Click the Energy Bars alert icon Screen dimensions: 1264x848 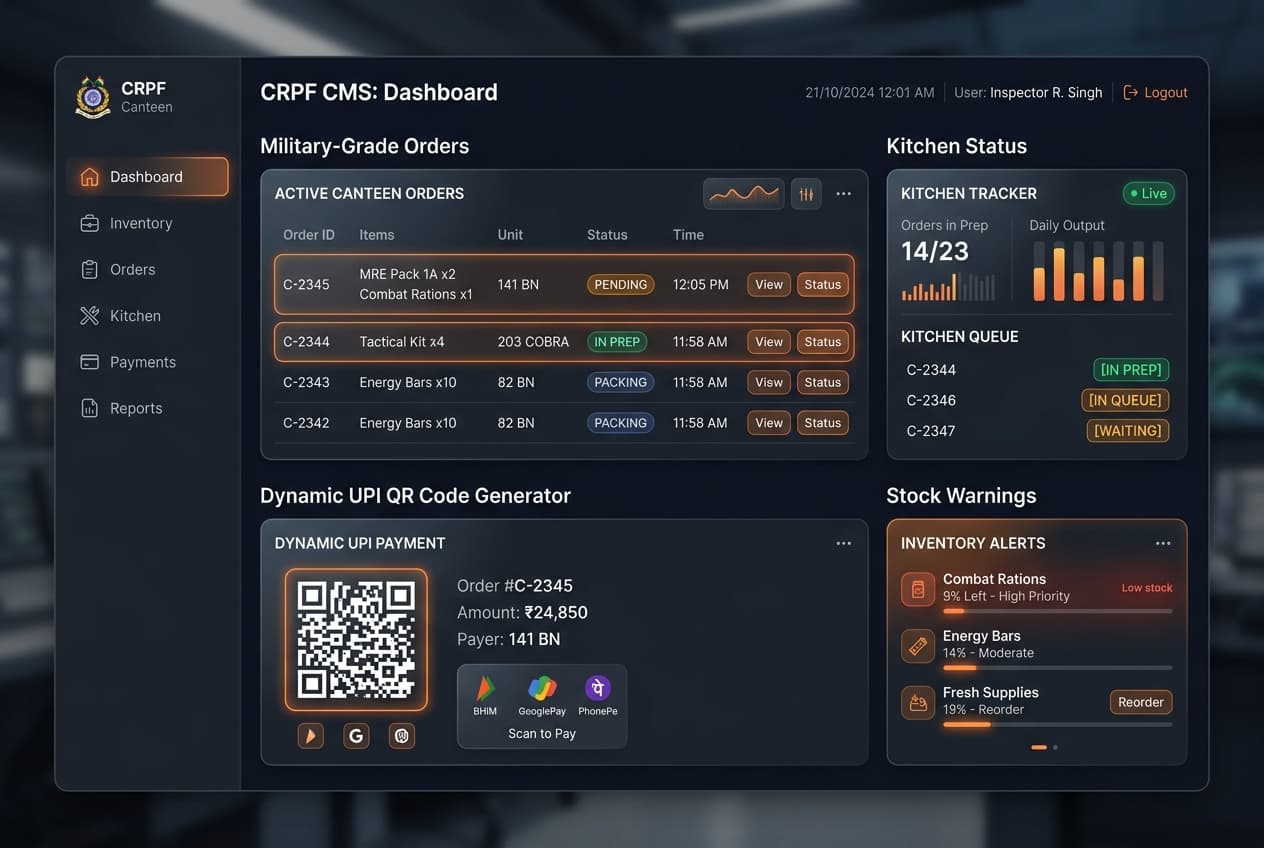(x=918, y=646)
